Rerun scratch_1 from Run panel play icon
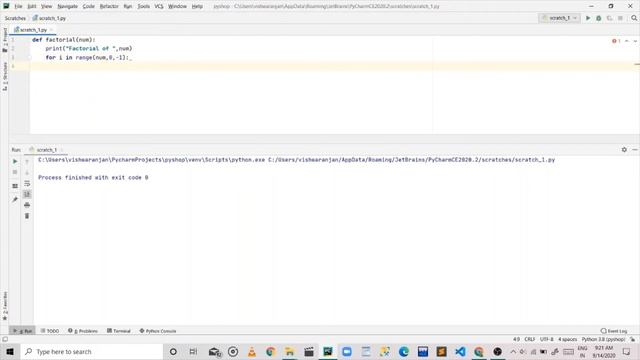This screenshot has width=640, height=360. coord(15,161)
